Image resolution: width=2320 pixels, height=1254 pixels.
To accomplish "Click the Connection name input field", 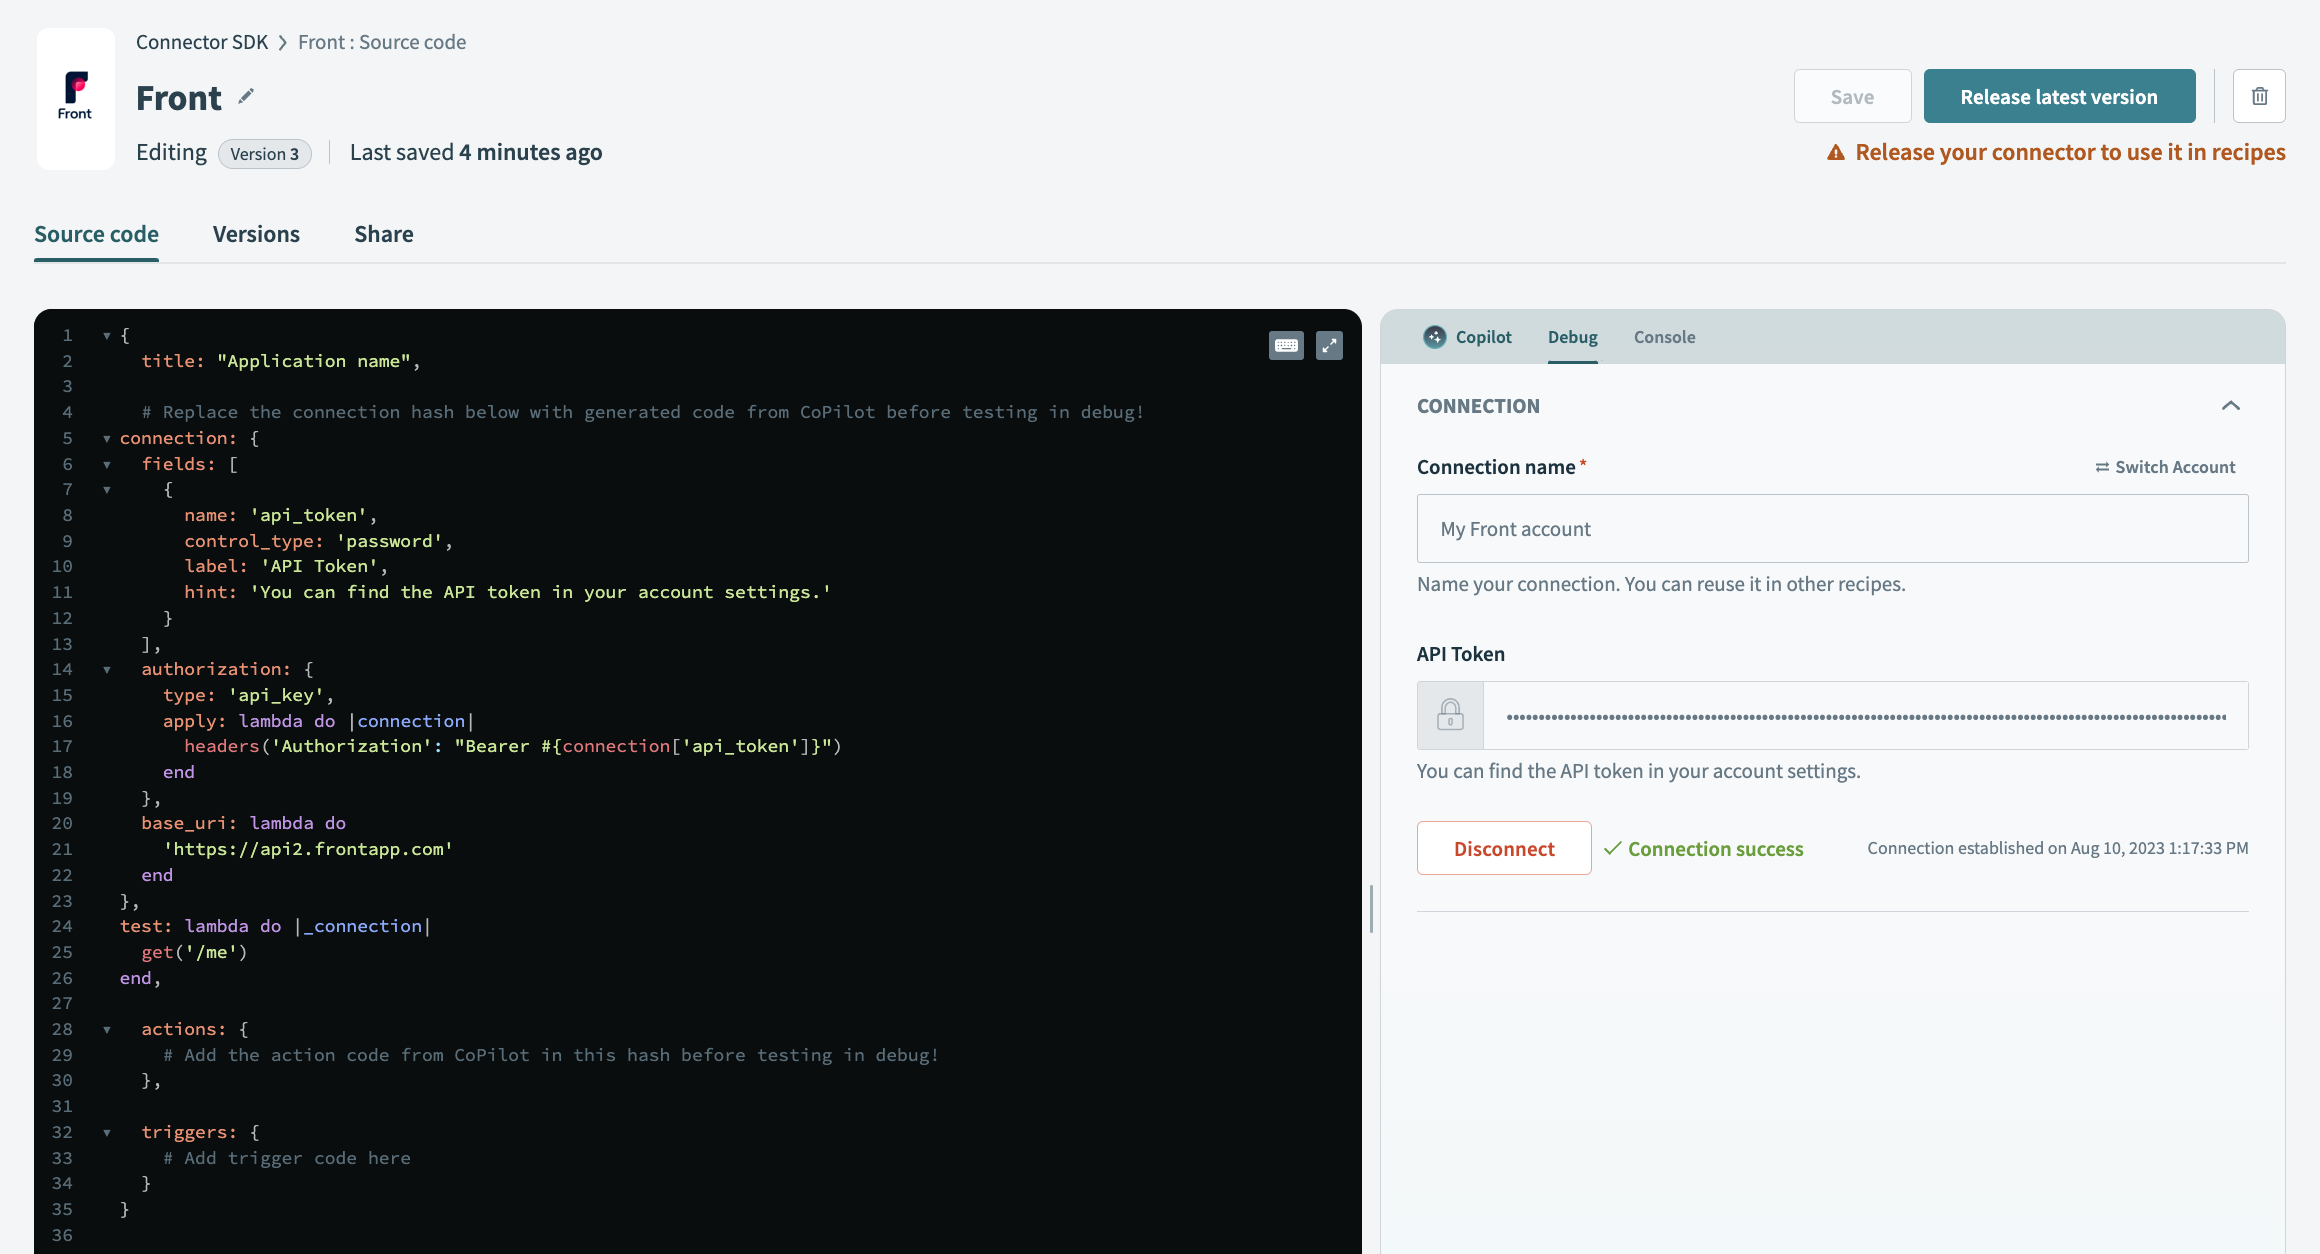I will coord(1832,529).
